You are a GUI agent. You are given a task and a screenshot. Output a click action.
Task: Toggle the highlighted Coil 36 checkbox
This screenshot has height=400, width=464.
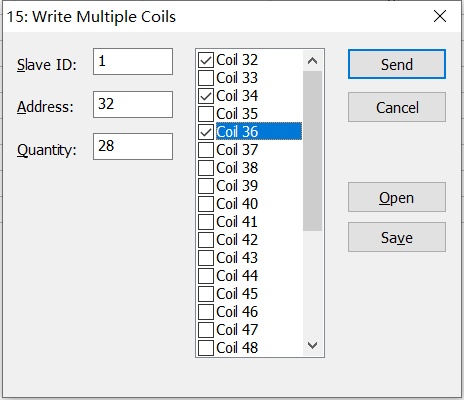tap(206, 132)
